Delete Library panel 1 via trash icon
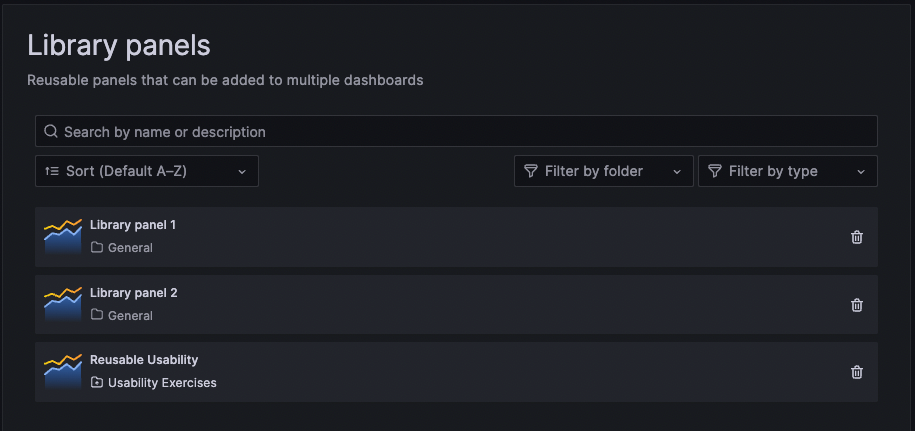Image resolution: width=915 pixels, height=431 pixels. click(x=857, y=237)
